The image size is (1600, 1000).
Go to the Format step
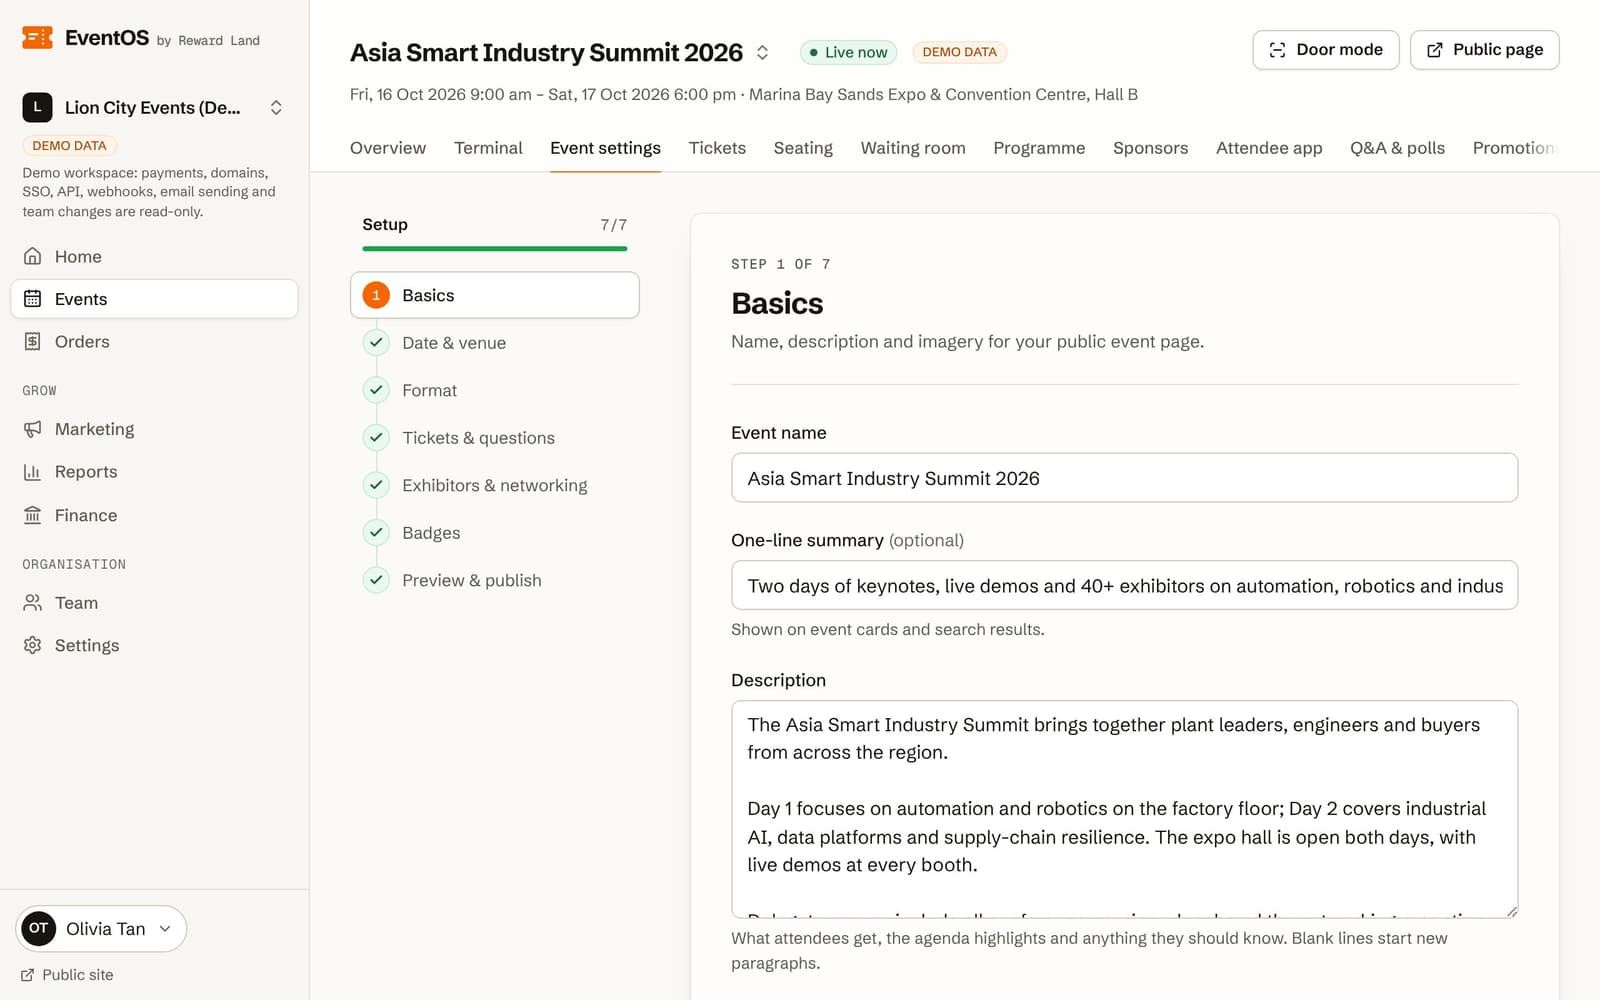tap(495, 391)
